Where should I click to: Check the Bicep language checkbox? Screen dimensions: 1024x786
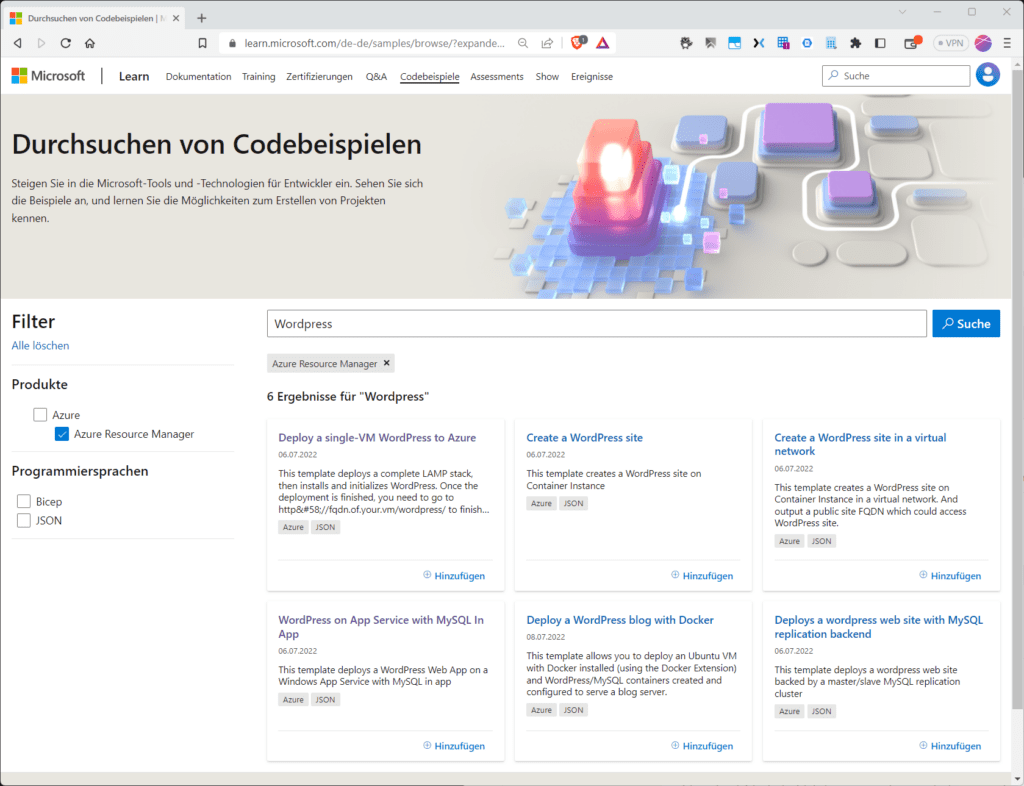pyautogui.click(x=24, y=501)
